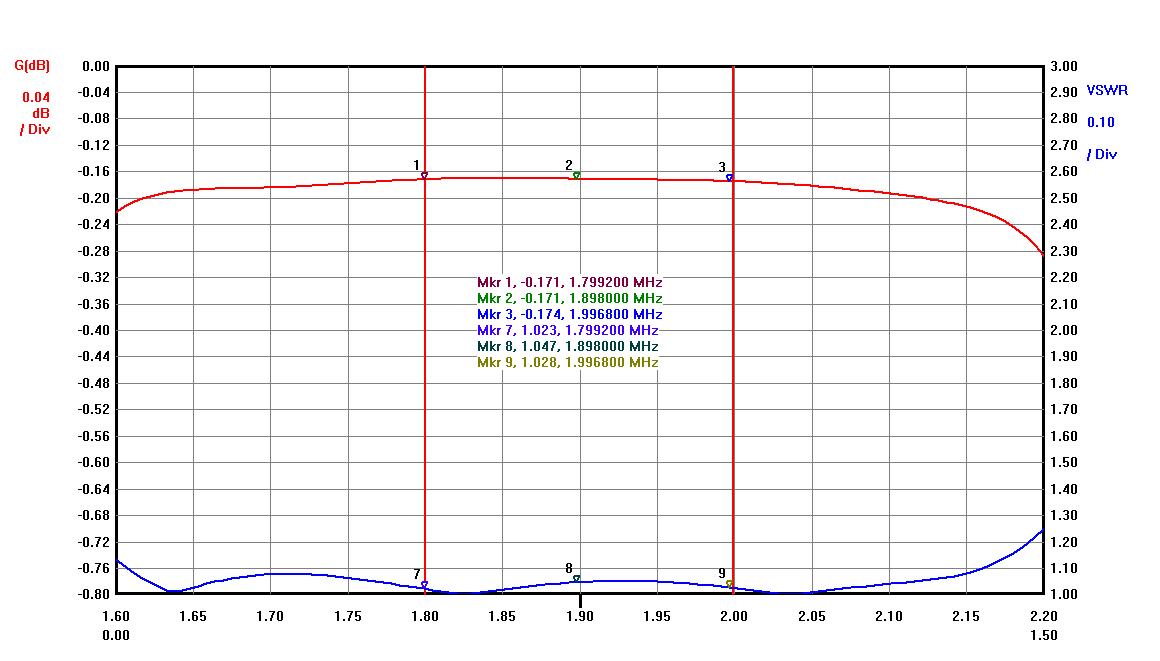Click the 1.60 start frequency axis label
Image resolution: width=1160 pixels, height=661 pixels.
[x=116, y=616]
